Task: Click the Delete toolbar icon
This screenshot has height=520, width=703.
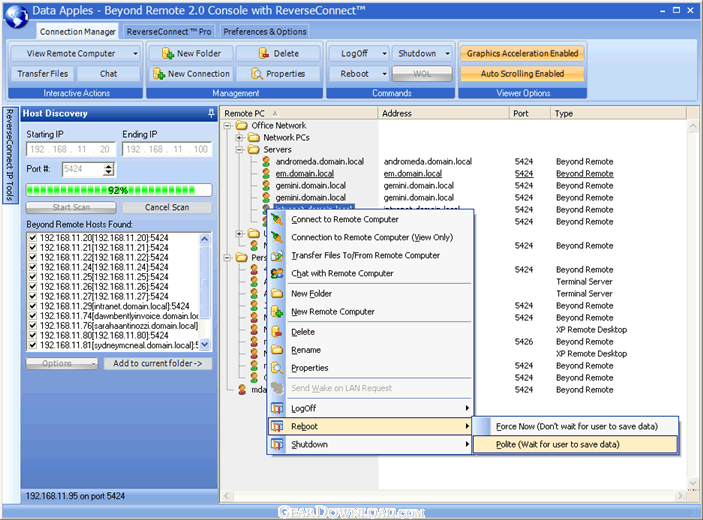Action: click(264, 53)
